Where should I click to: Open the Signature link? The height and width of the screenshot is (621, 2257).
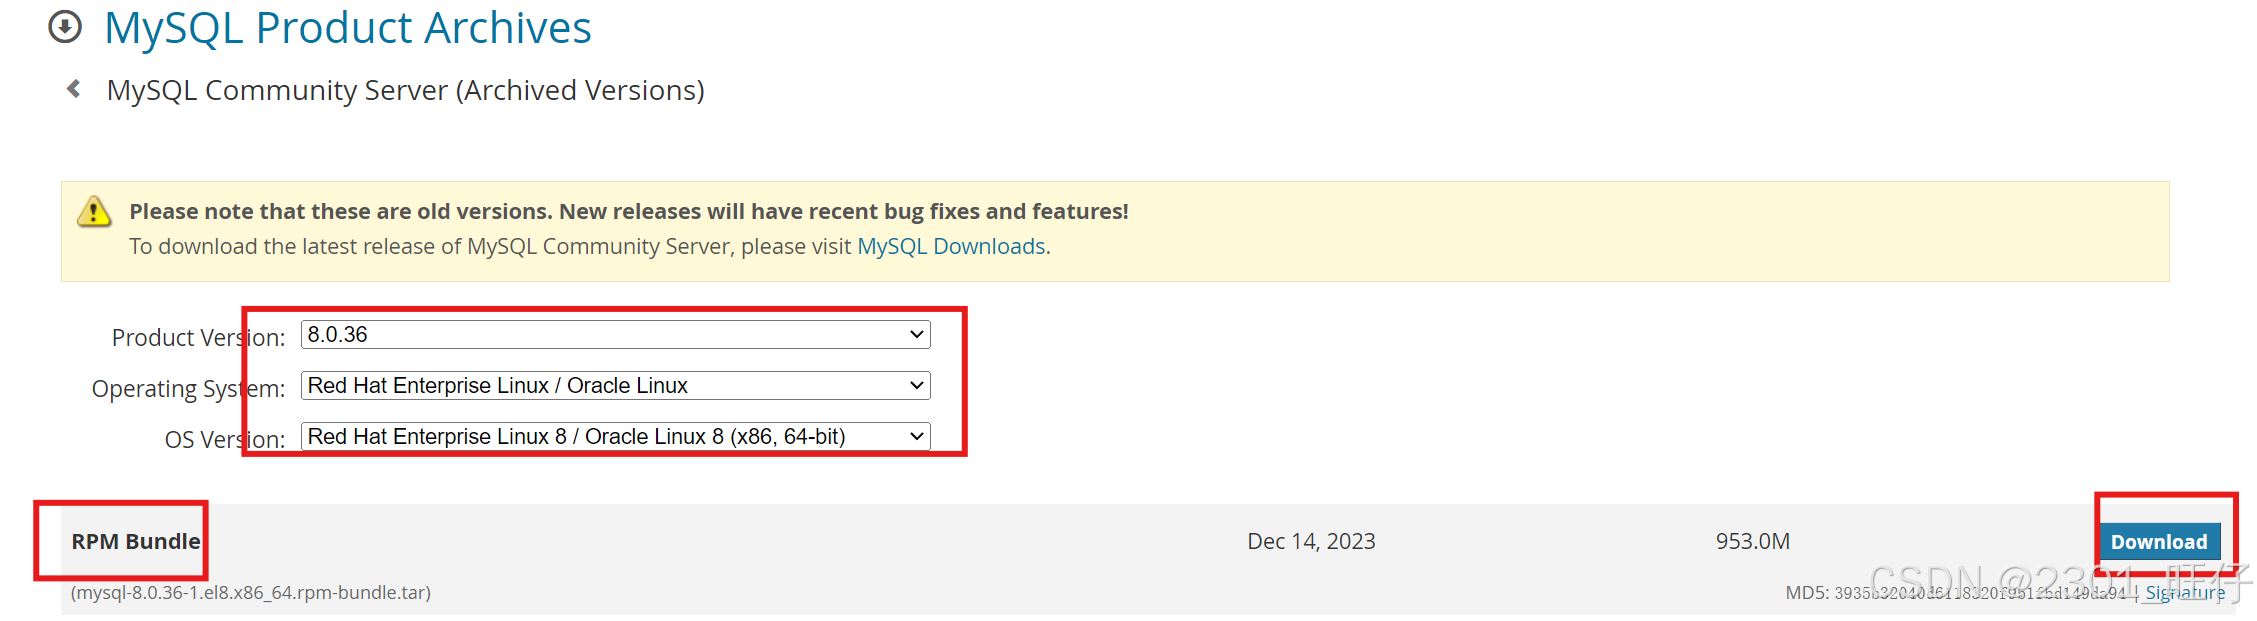point(2185,593)
